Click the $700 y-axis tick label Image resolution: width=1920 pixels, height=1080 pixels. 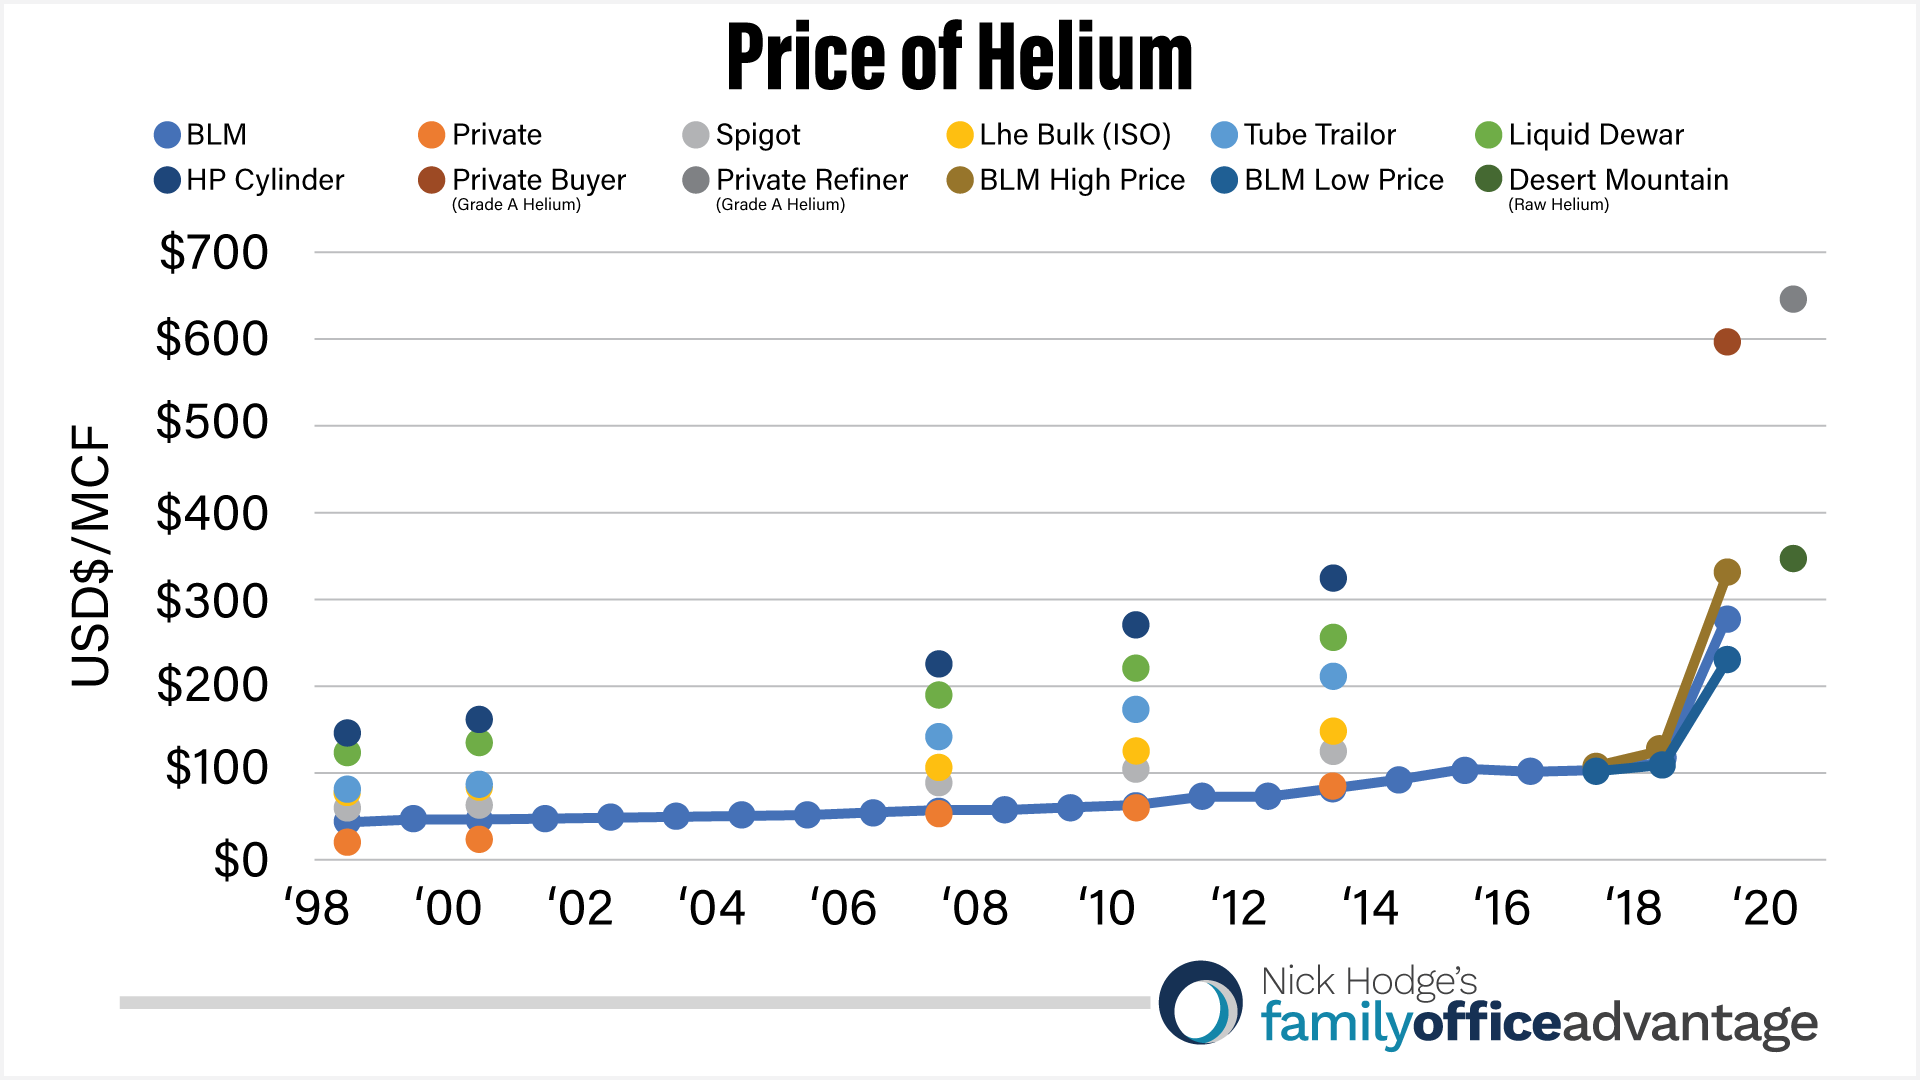click(x=213, y=252)
